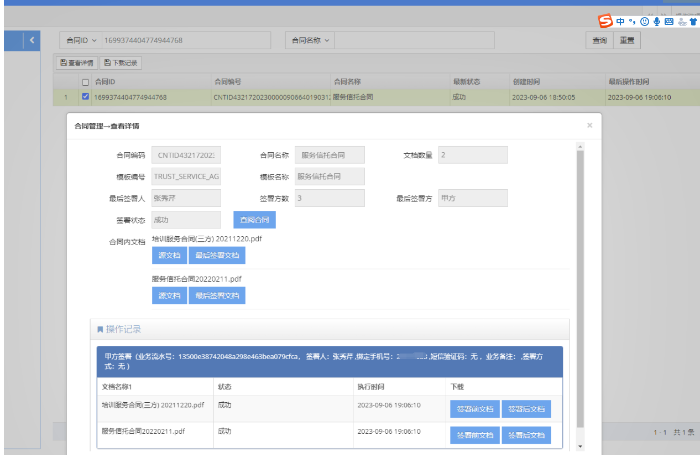Uncheck the checkbox for contract row 1
Screen dimensions: 700x457
(86, 97)
